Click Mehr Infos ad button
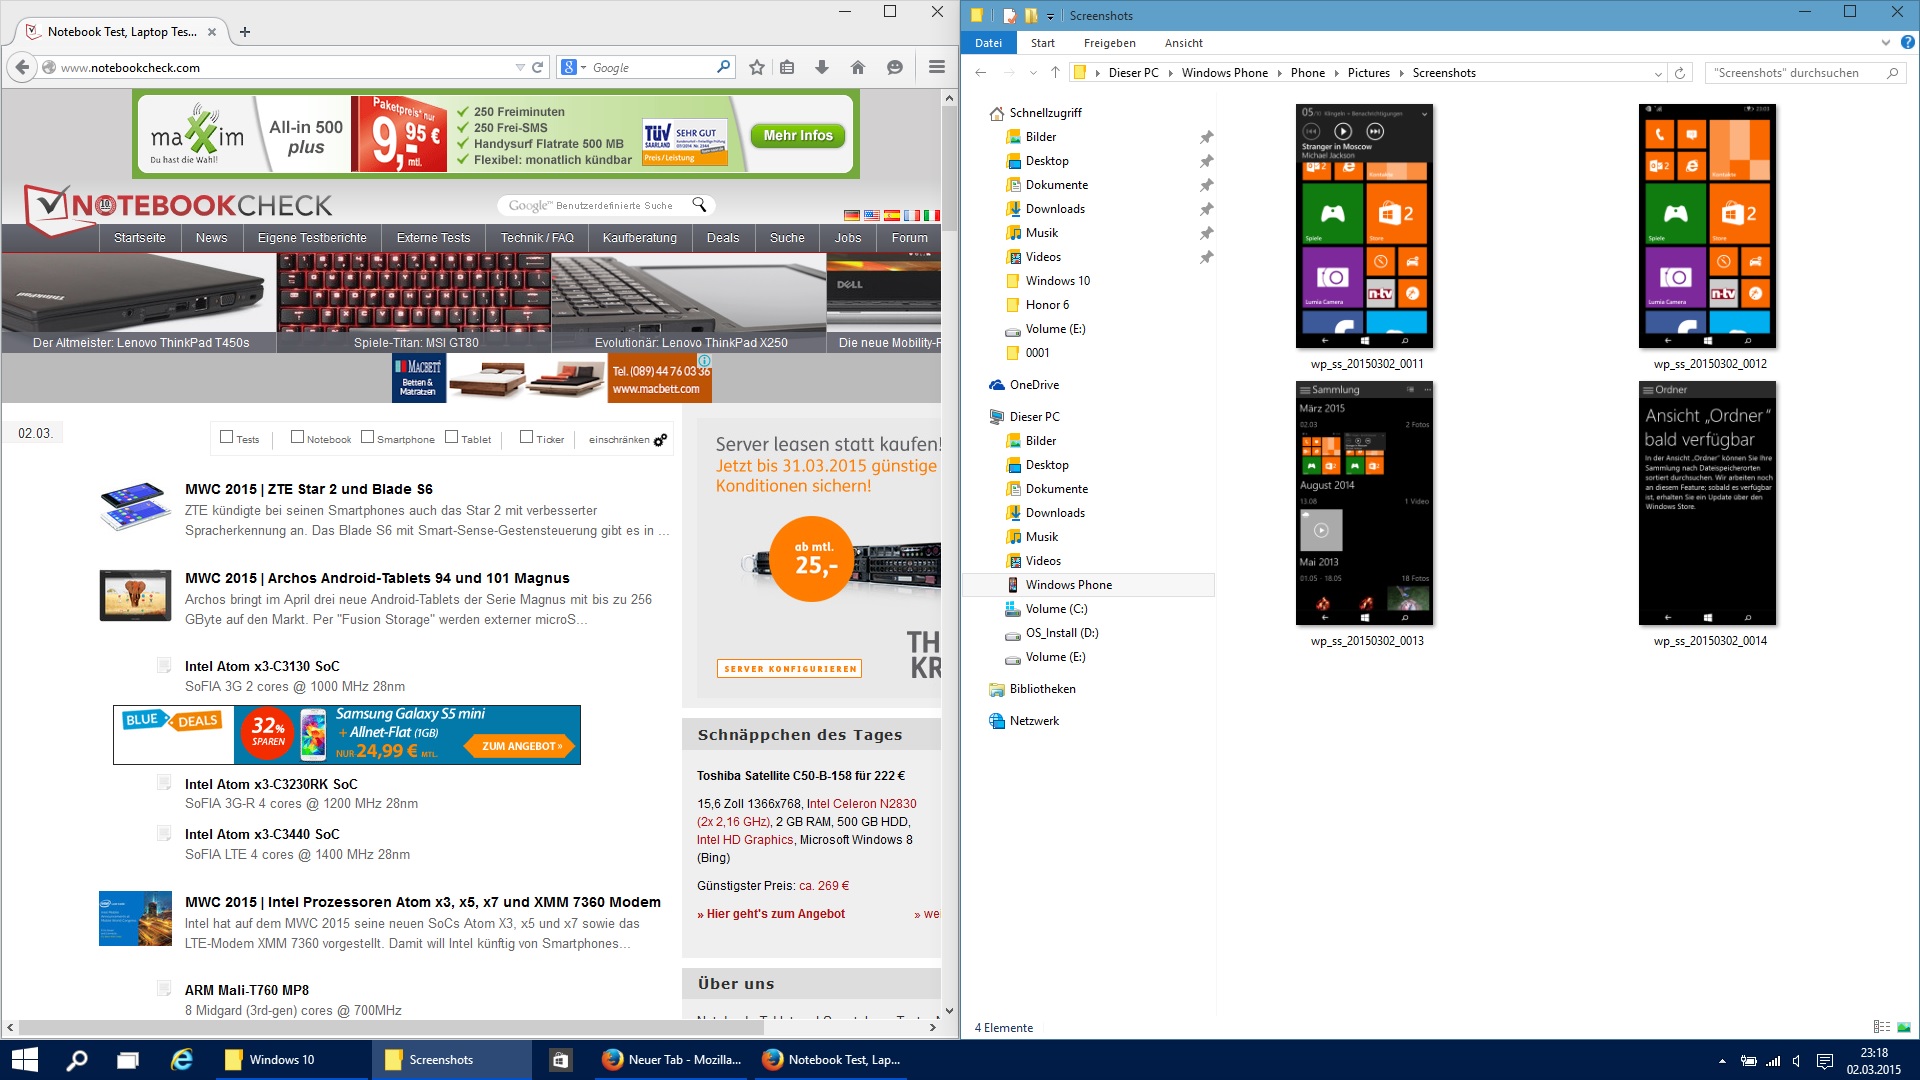The image size is (1920, 1080). pos(797,136)
